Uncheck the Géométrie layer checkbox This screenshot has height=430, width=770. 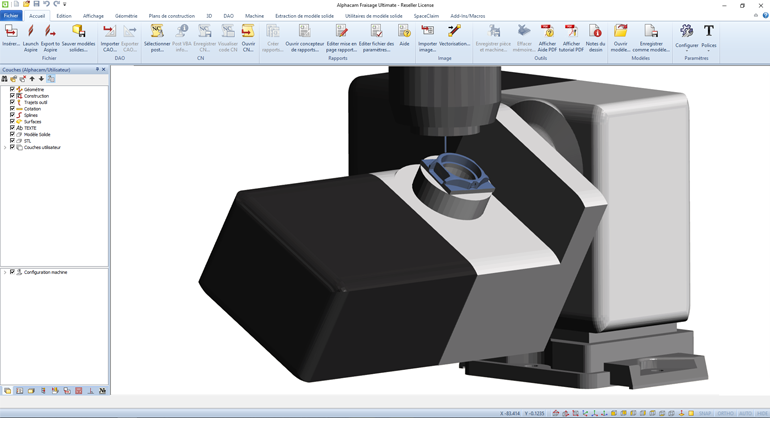[x=12, y=90]
